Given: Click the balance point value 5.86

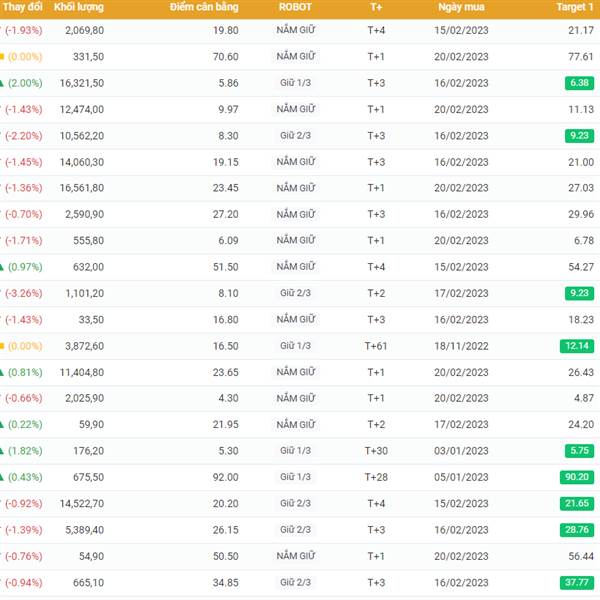Looking at the screenshot, I should click(x=228, y=83).
